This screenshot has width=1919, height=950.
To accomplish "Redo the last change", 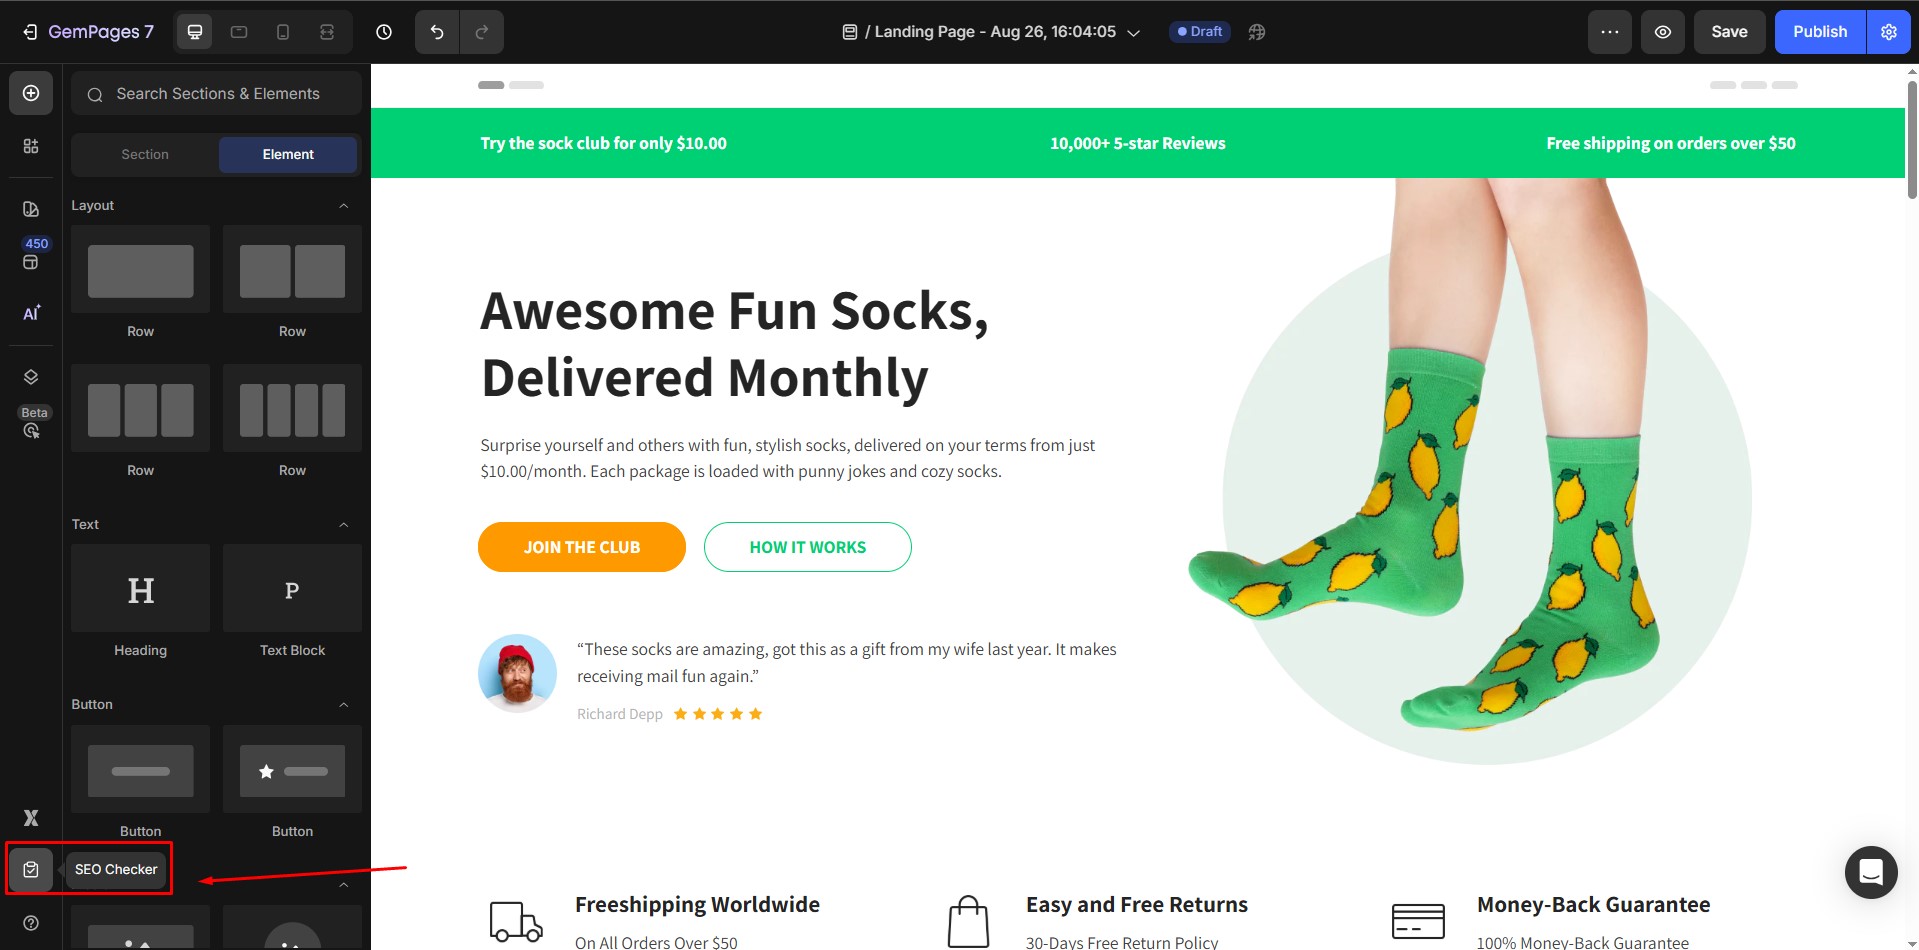I will 483,31.
